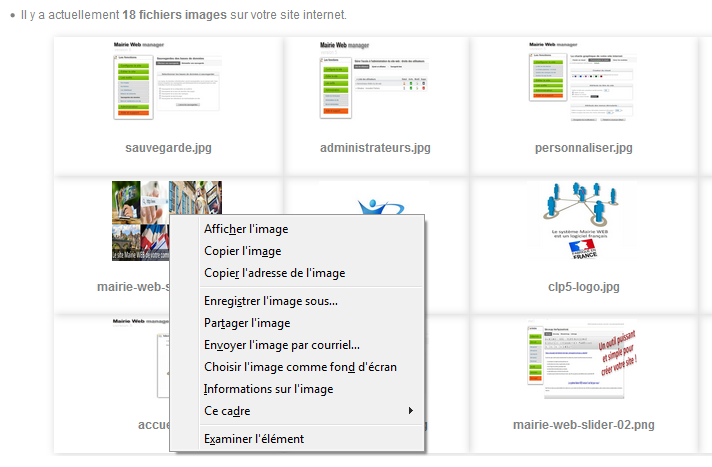
Task: Click the clp5-logo.jpg filename caption
Action: click(584, 287)
